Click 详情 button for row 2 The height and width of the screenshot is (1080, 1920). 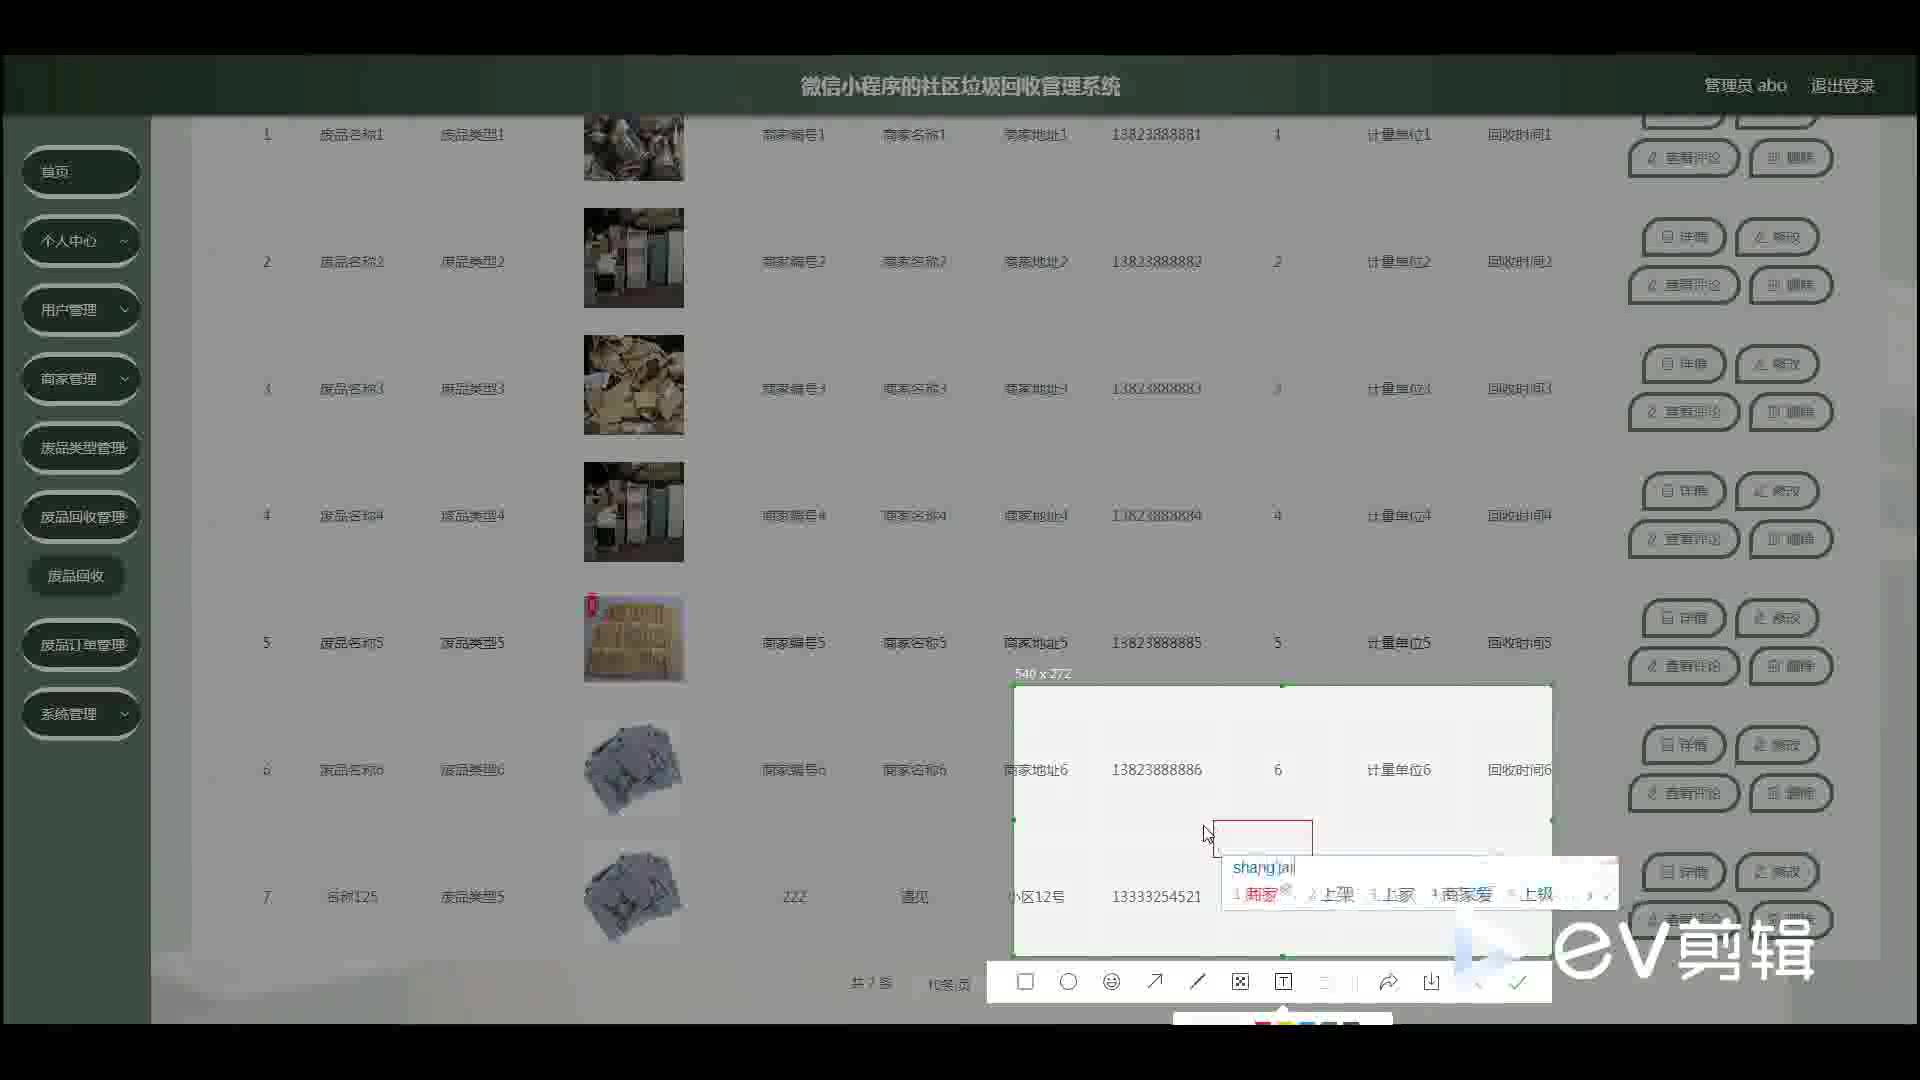pyautogui.click(x=1684, y=237)
